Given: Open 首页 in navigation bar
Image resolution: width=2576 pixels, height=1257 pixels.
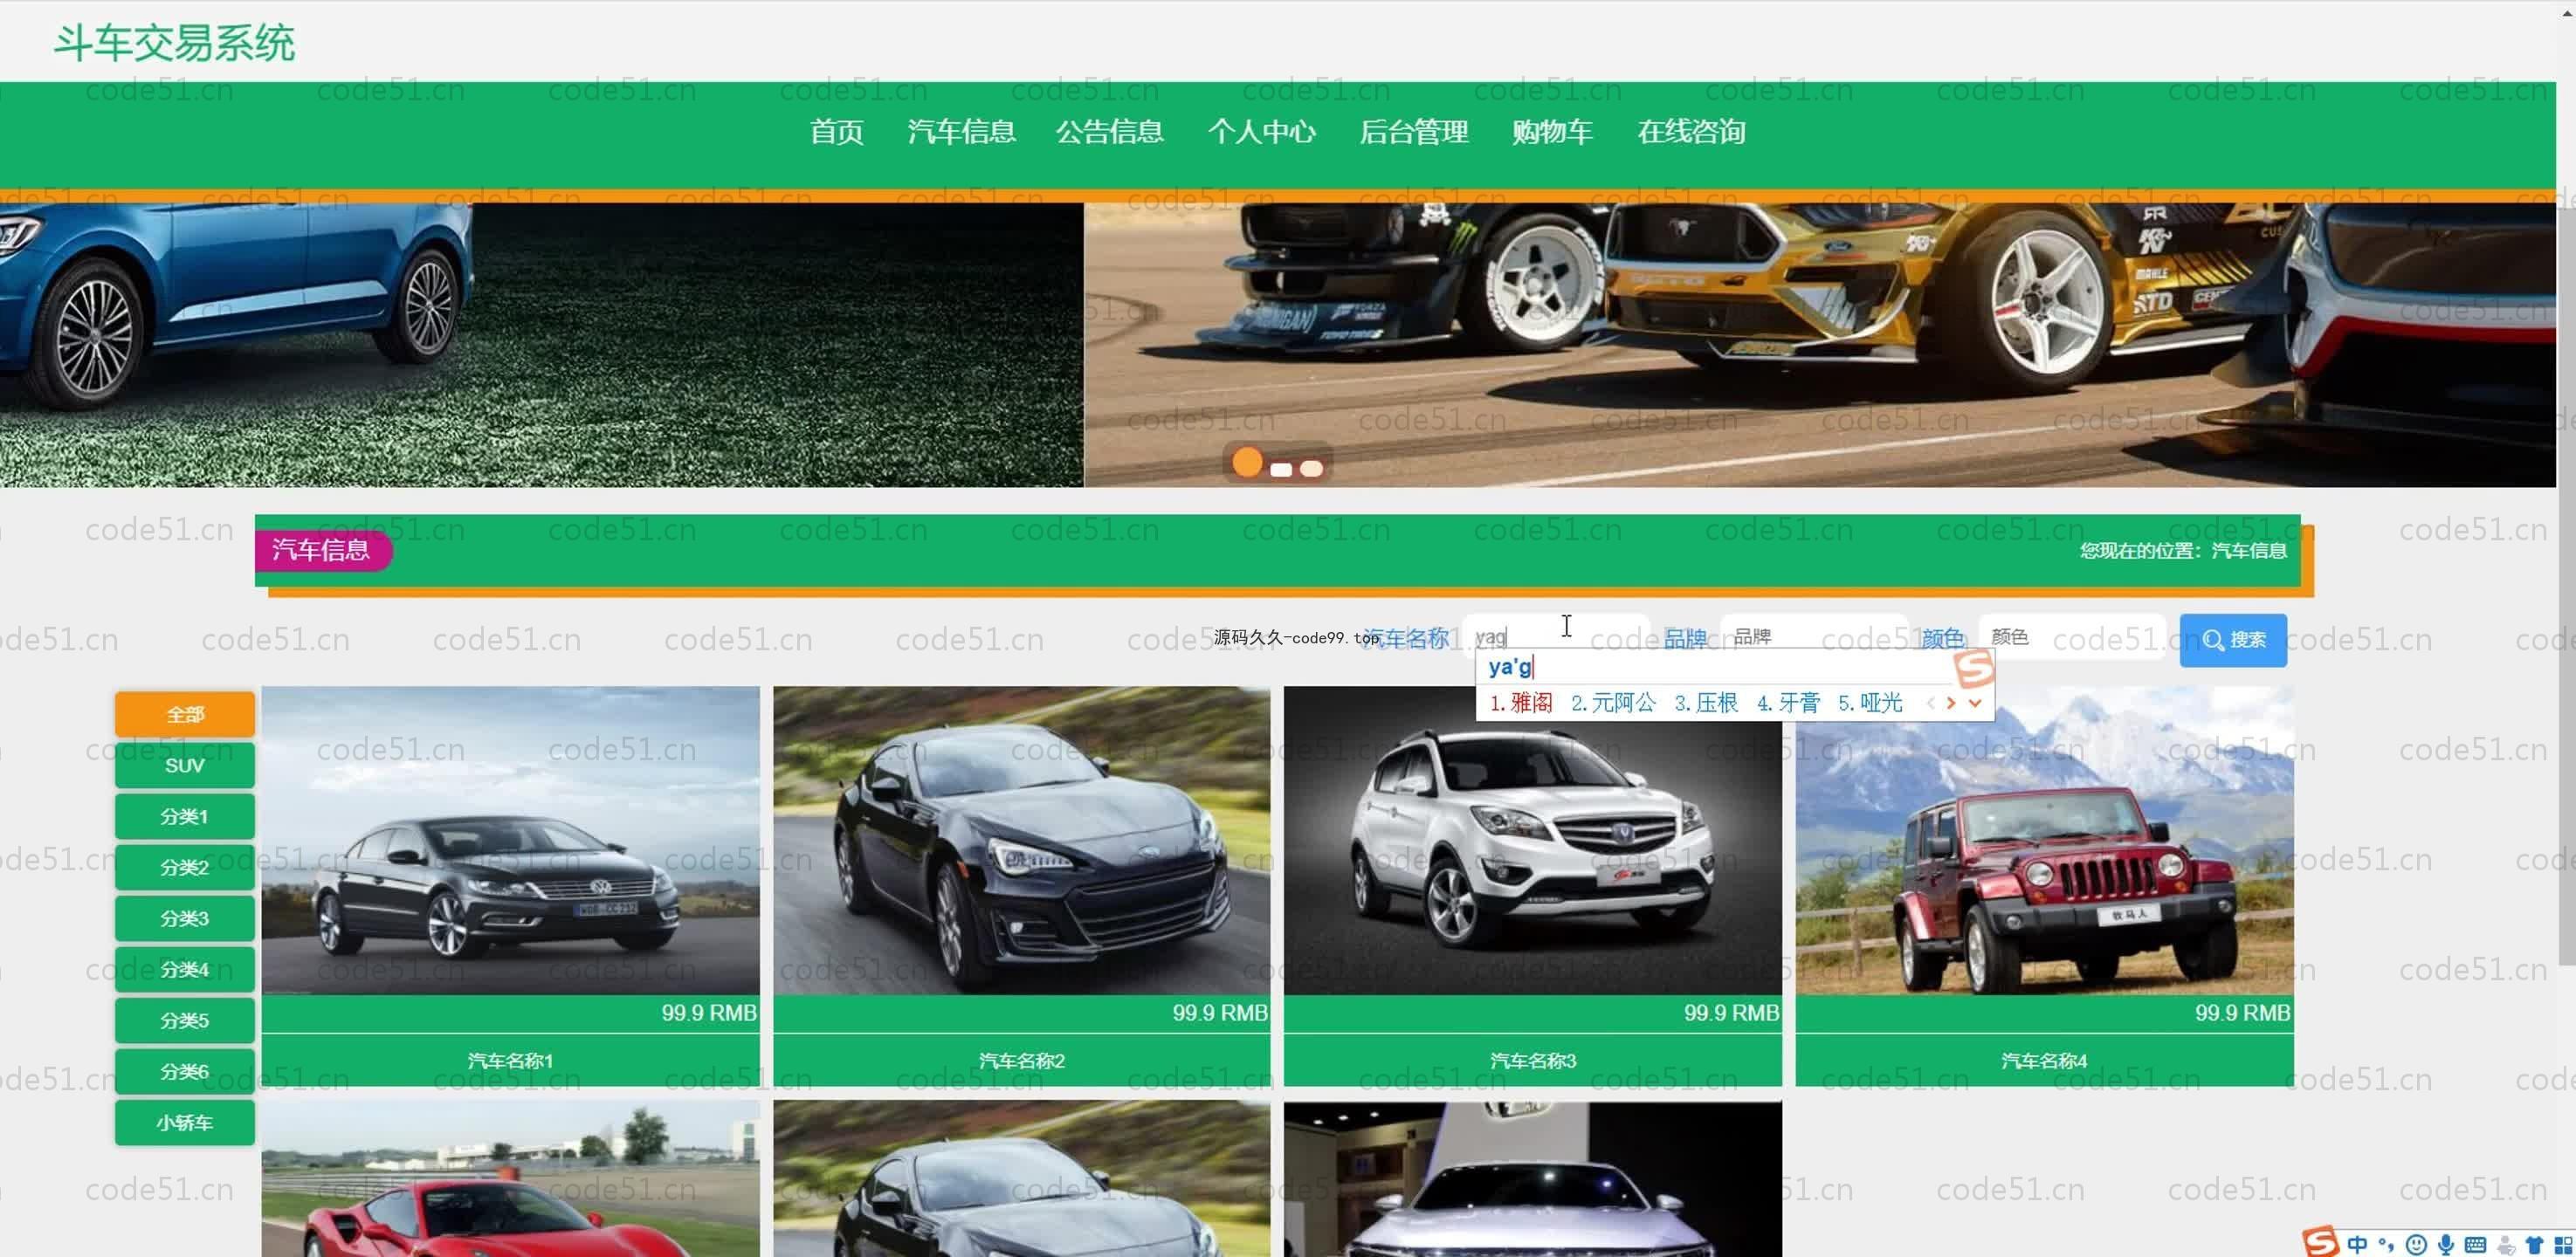Looking at the screenshot, I should [836, 132].
